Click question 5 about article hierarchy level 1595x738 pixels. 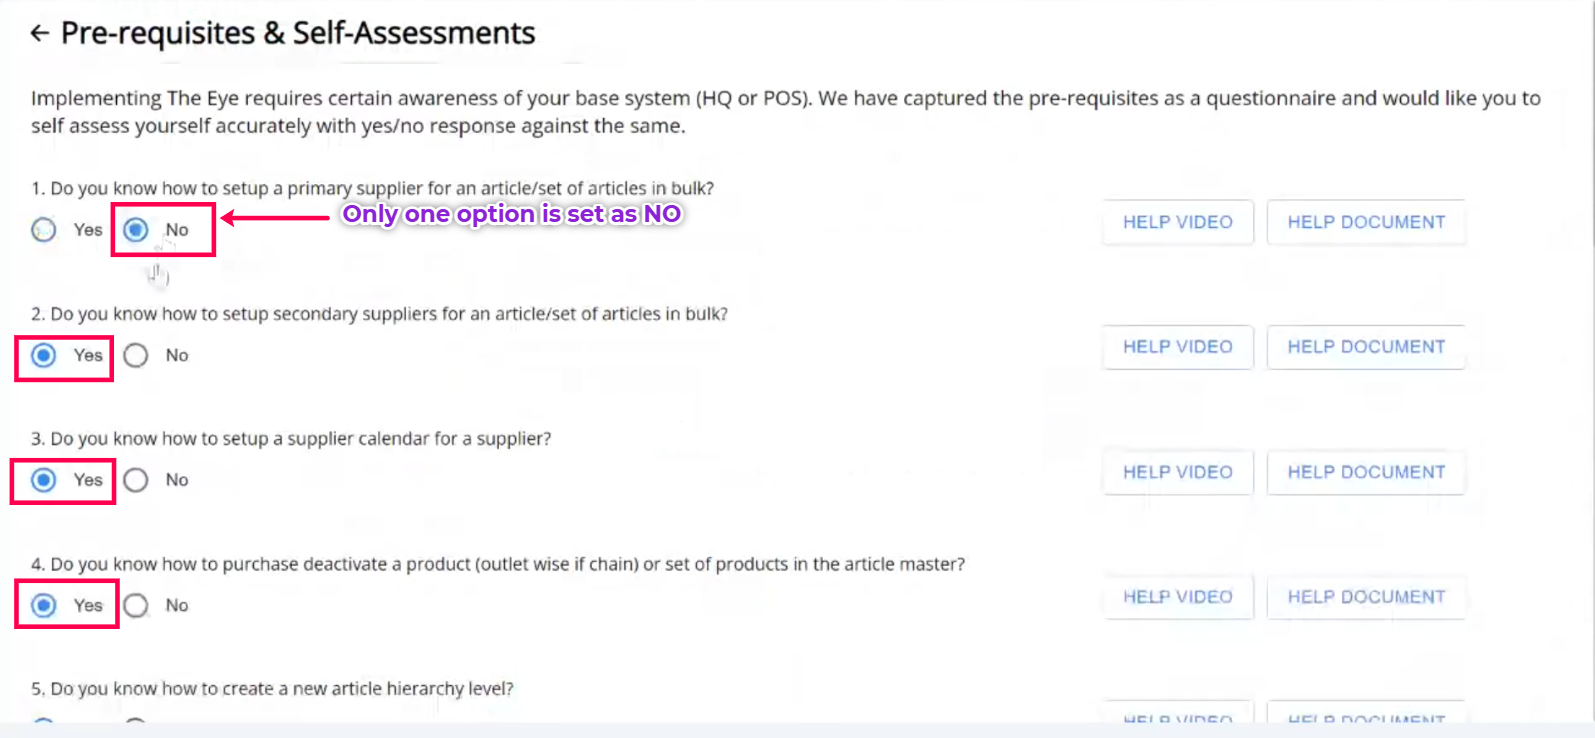tap(272, 689)
